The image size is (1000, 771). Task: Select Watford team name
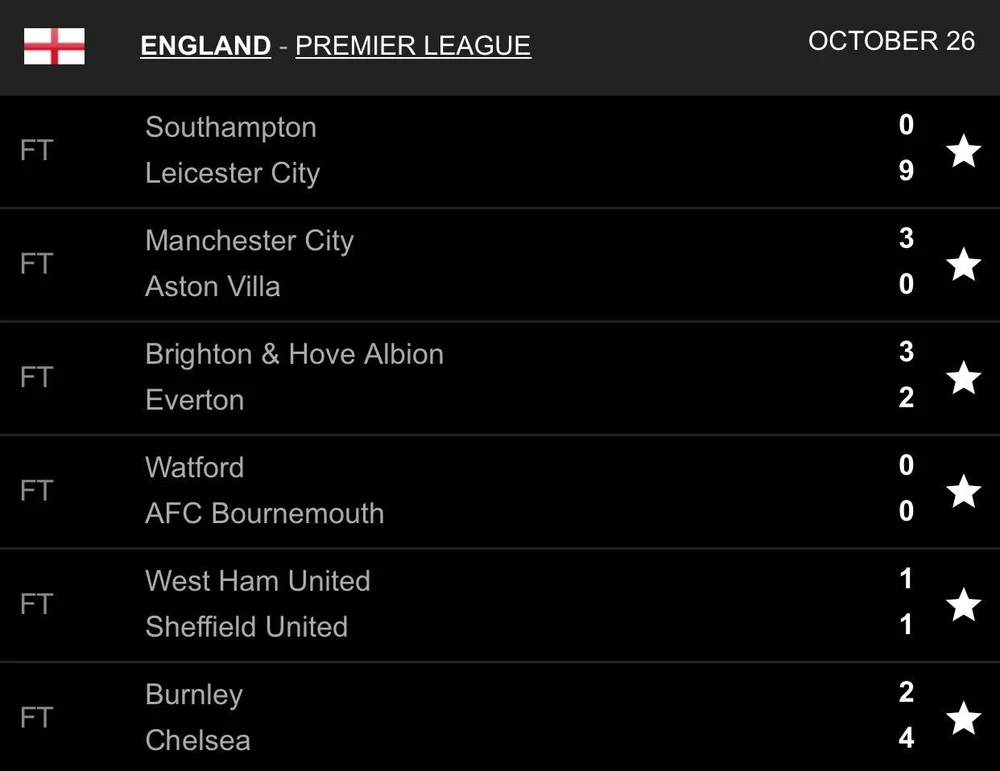coord(194,467)
